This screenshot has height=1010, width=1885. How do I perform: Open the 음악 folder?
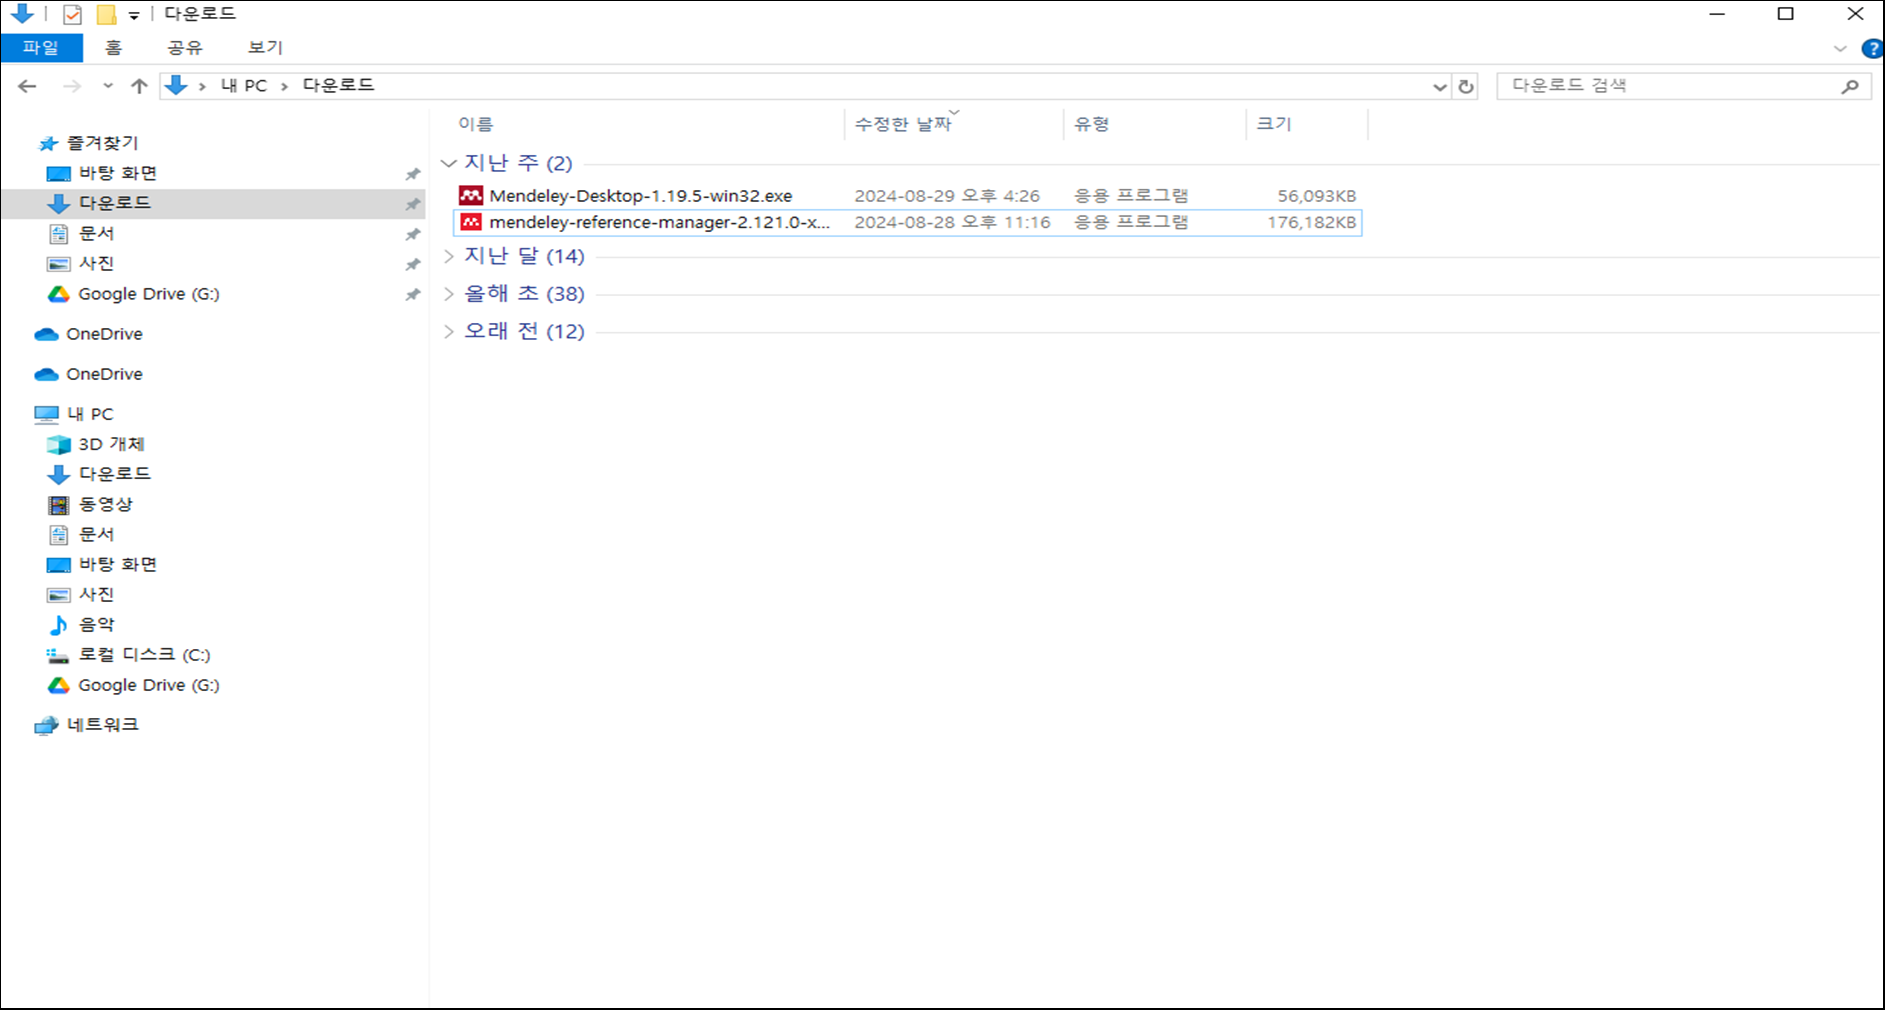tap(96, 624)
